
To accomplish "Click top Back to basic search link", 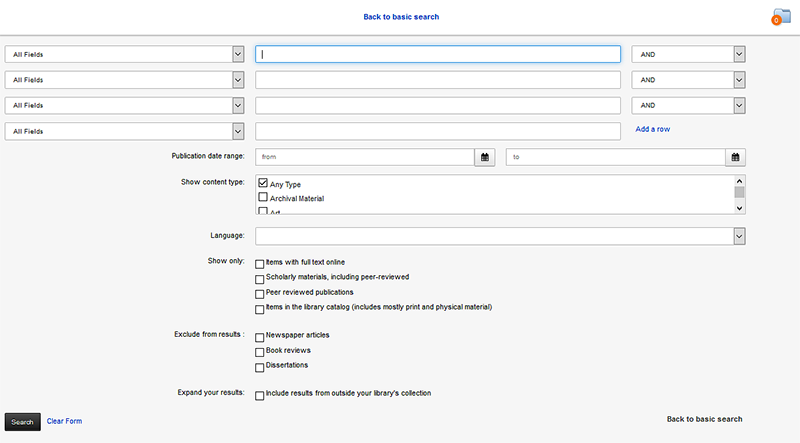I will click(x=401, y=17).
